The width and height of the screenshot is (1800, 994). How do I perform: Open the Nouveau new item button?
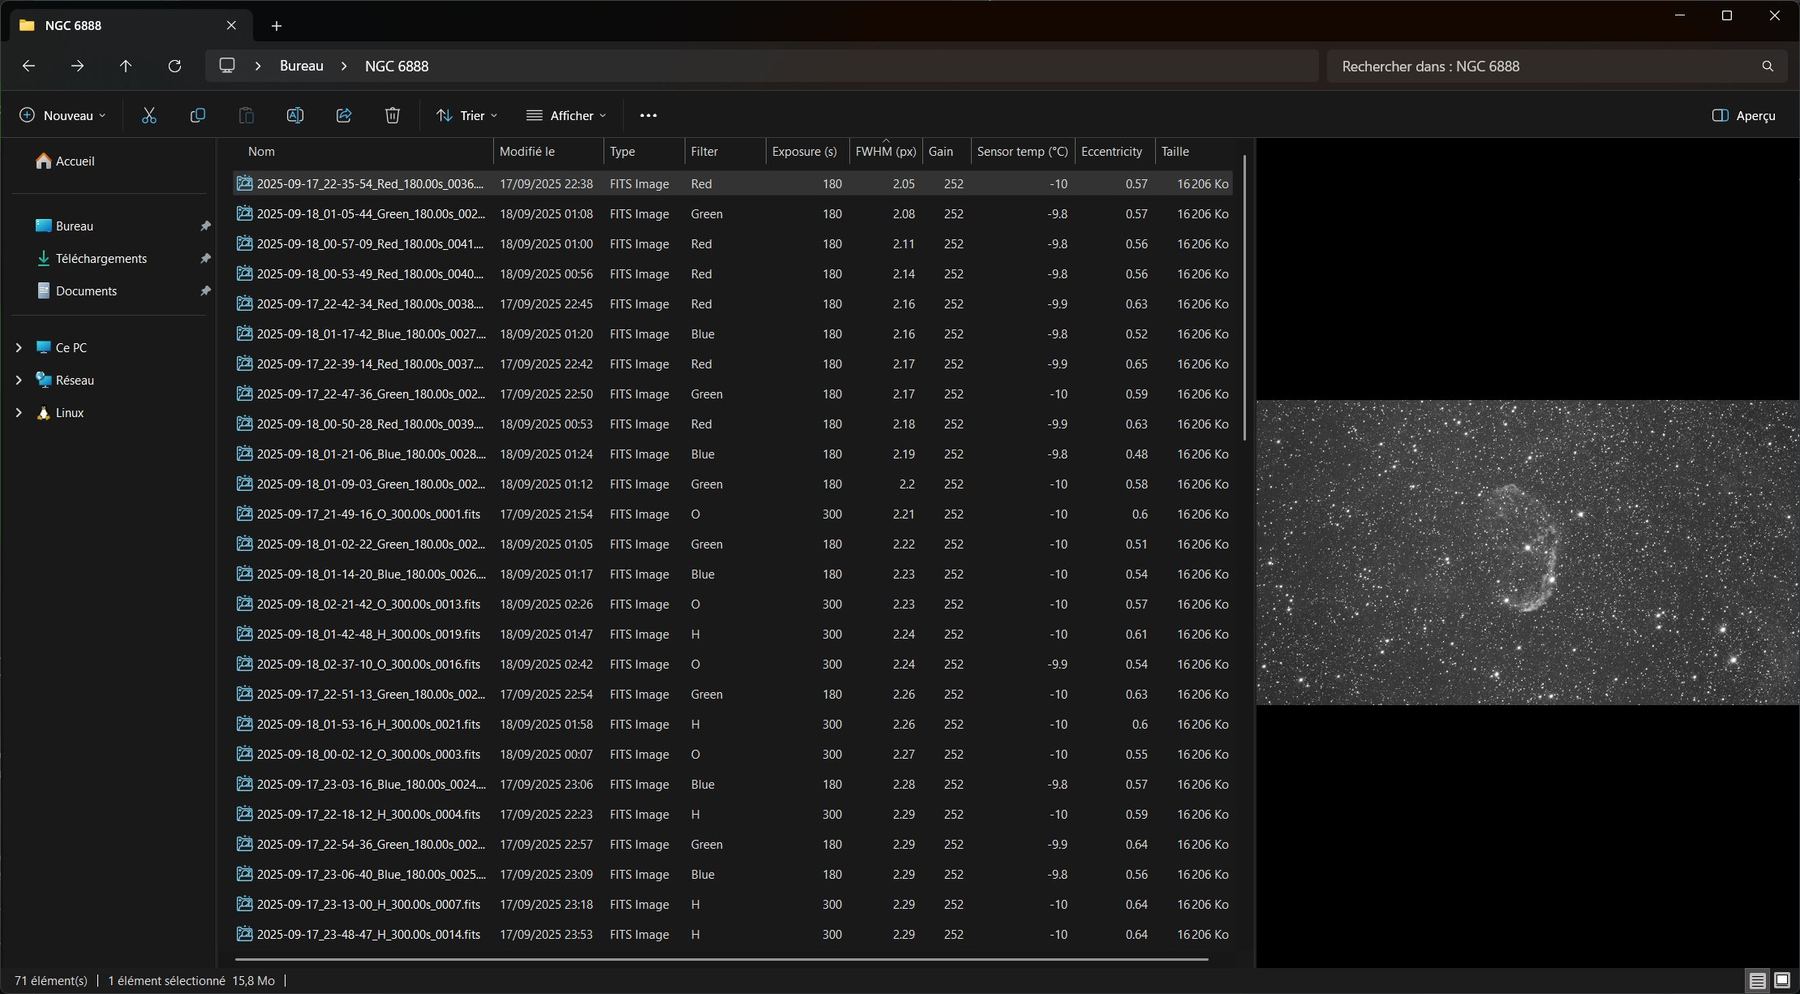[x=62, y=116]
